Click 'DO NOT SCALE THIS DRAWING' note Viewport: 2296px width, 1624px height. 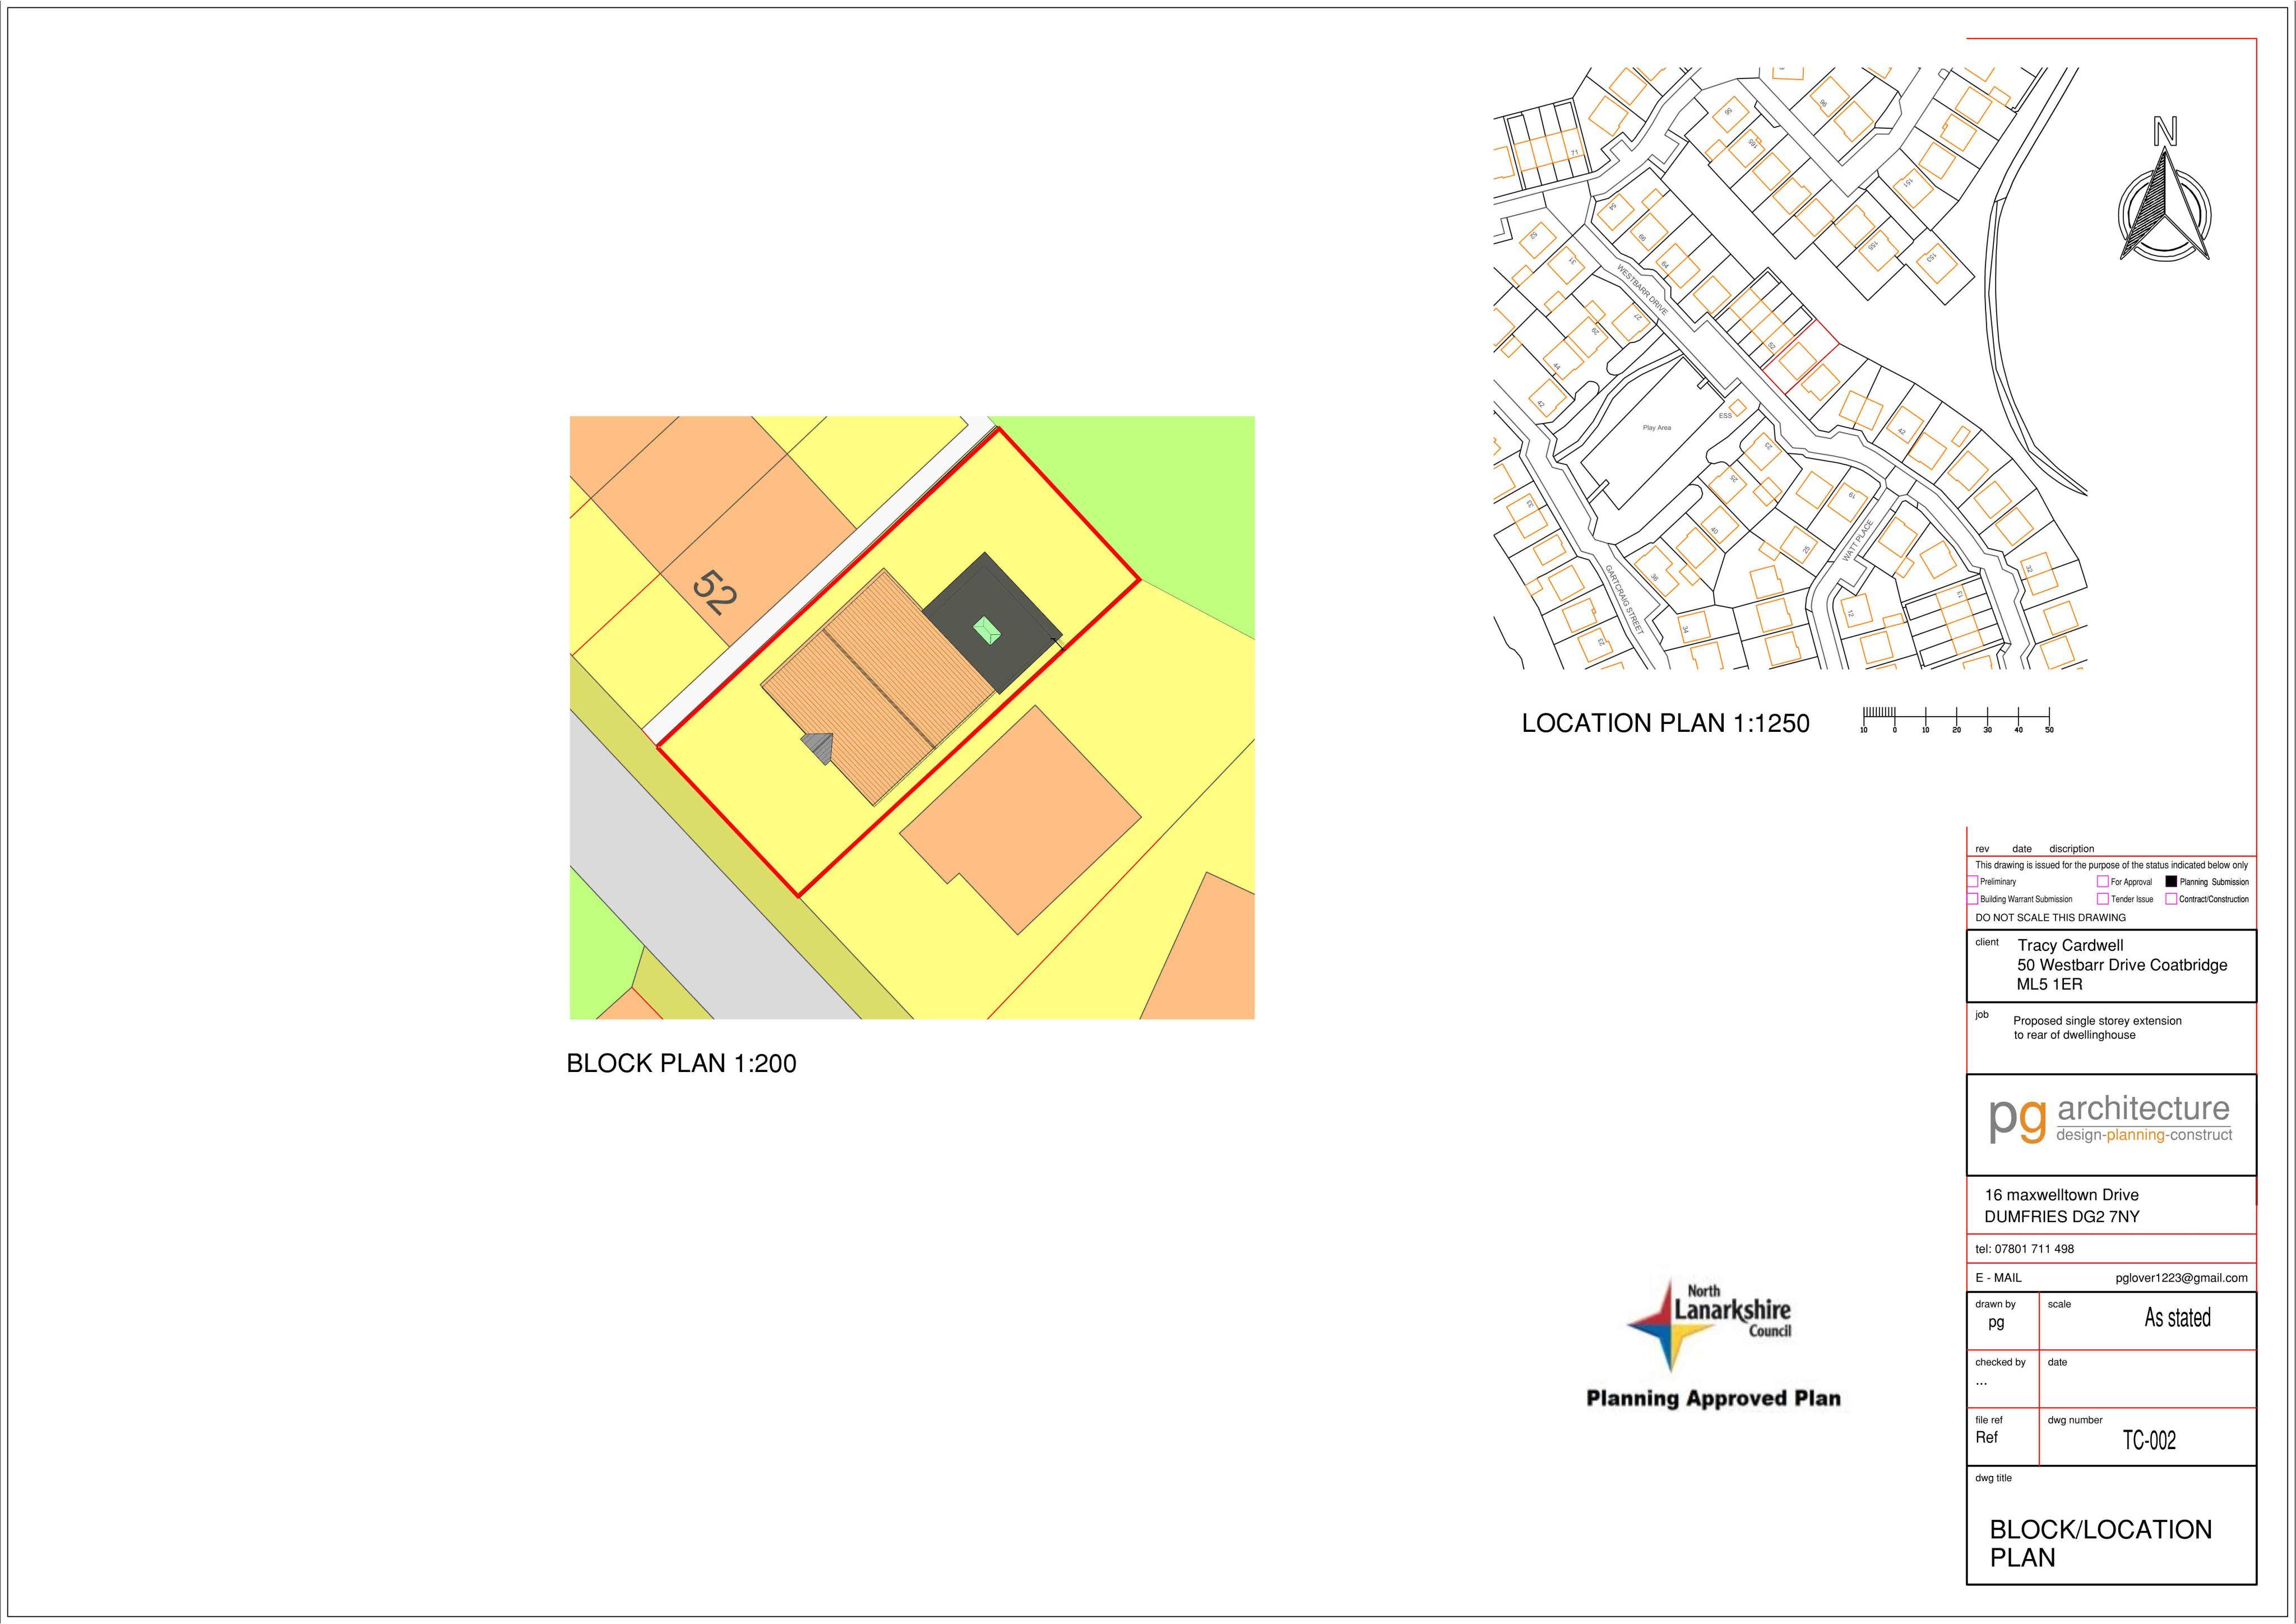2050,917
